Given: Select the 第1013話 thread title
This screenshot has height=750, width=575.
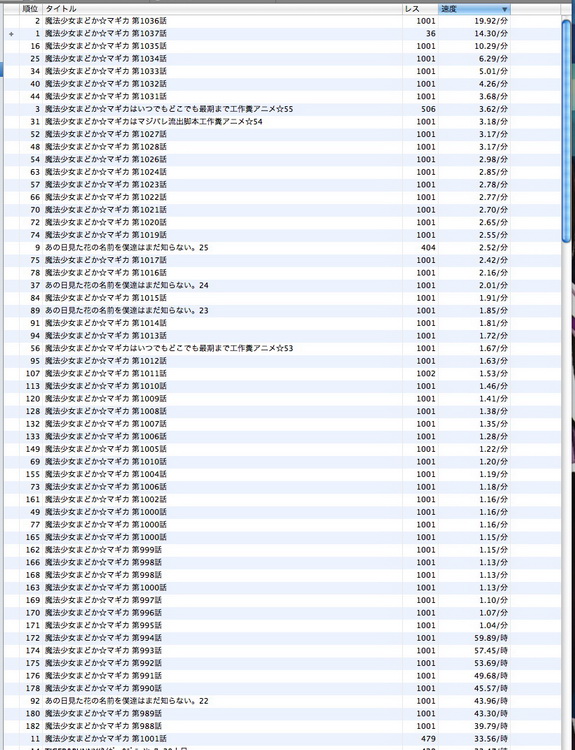Looking at the screenshot, I should (106, 336).
